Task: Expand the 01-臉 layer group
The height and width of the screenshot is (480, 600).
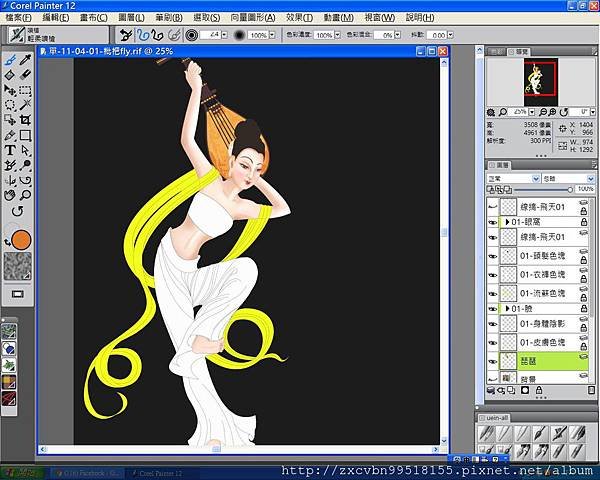Action: (x=507, y=309)
